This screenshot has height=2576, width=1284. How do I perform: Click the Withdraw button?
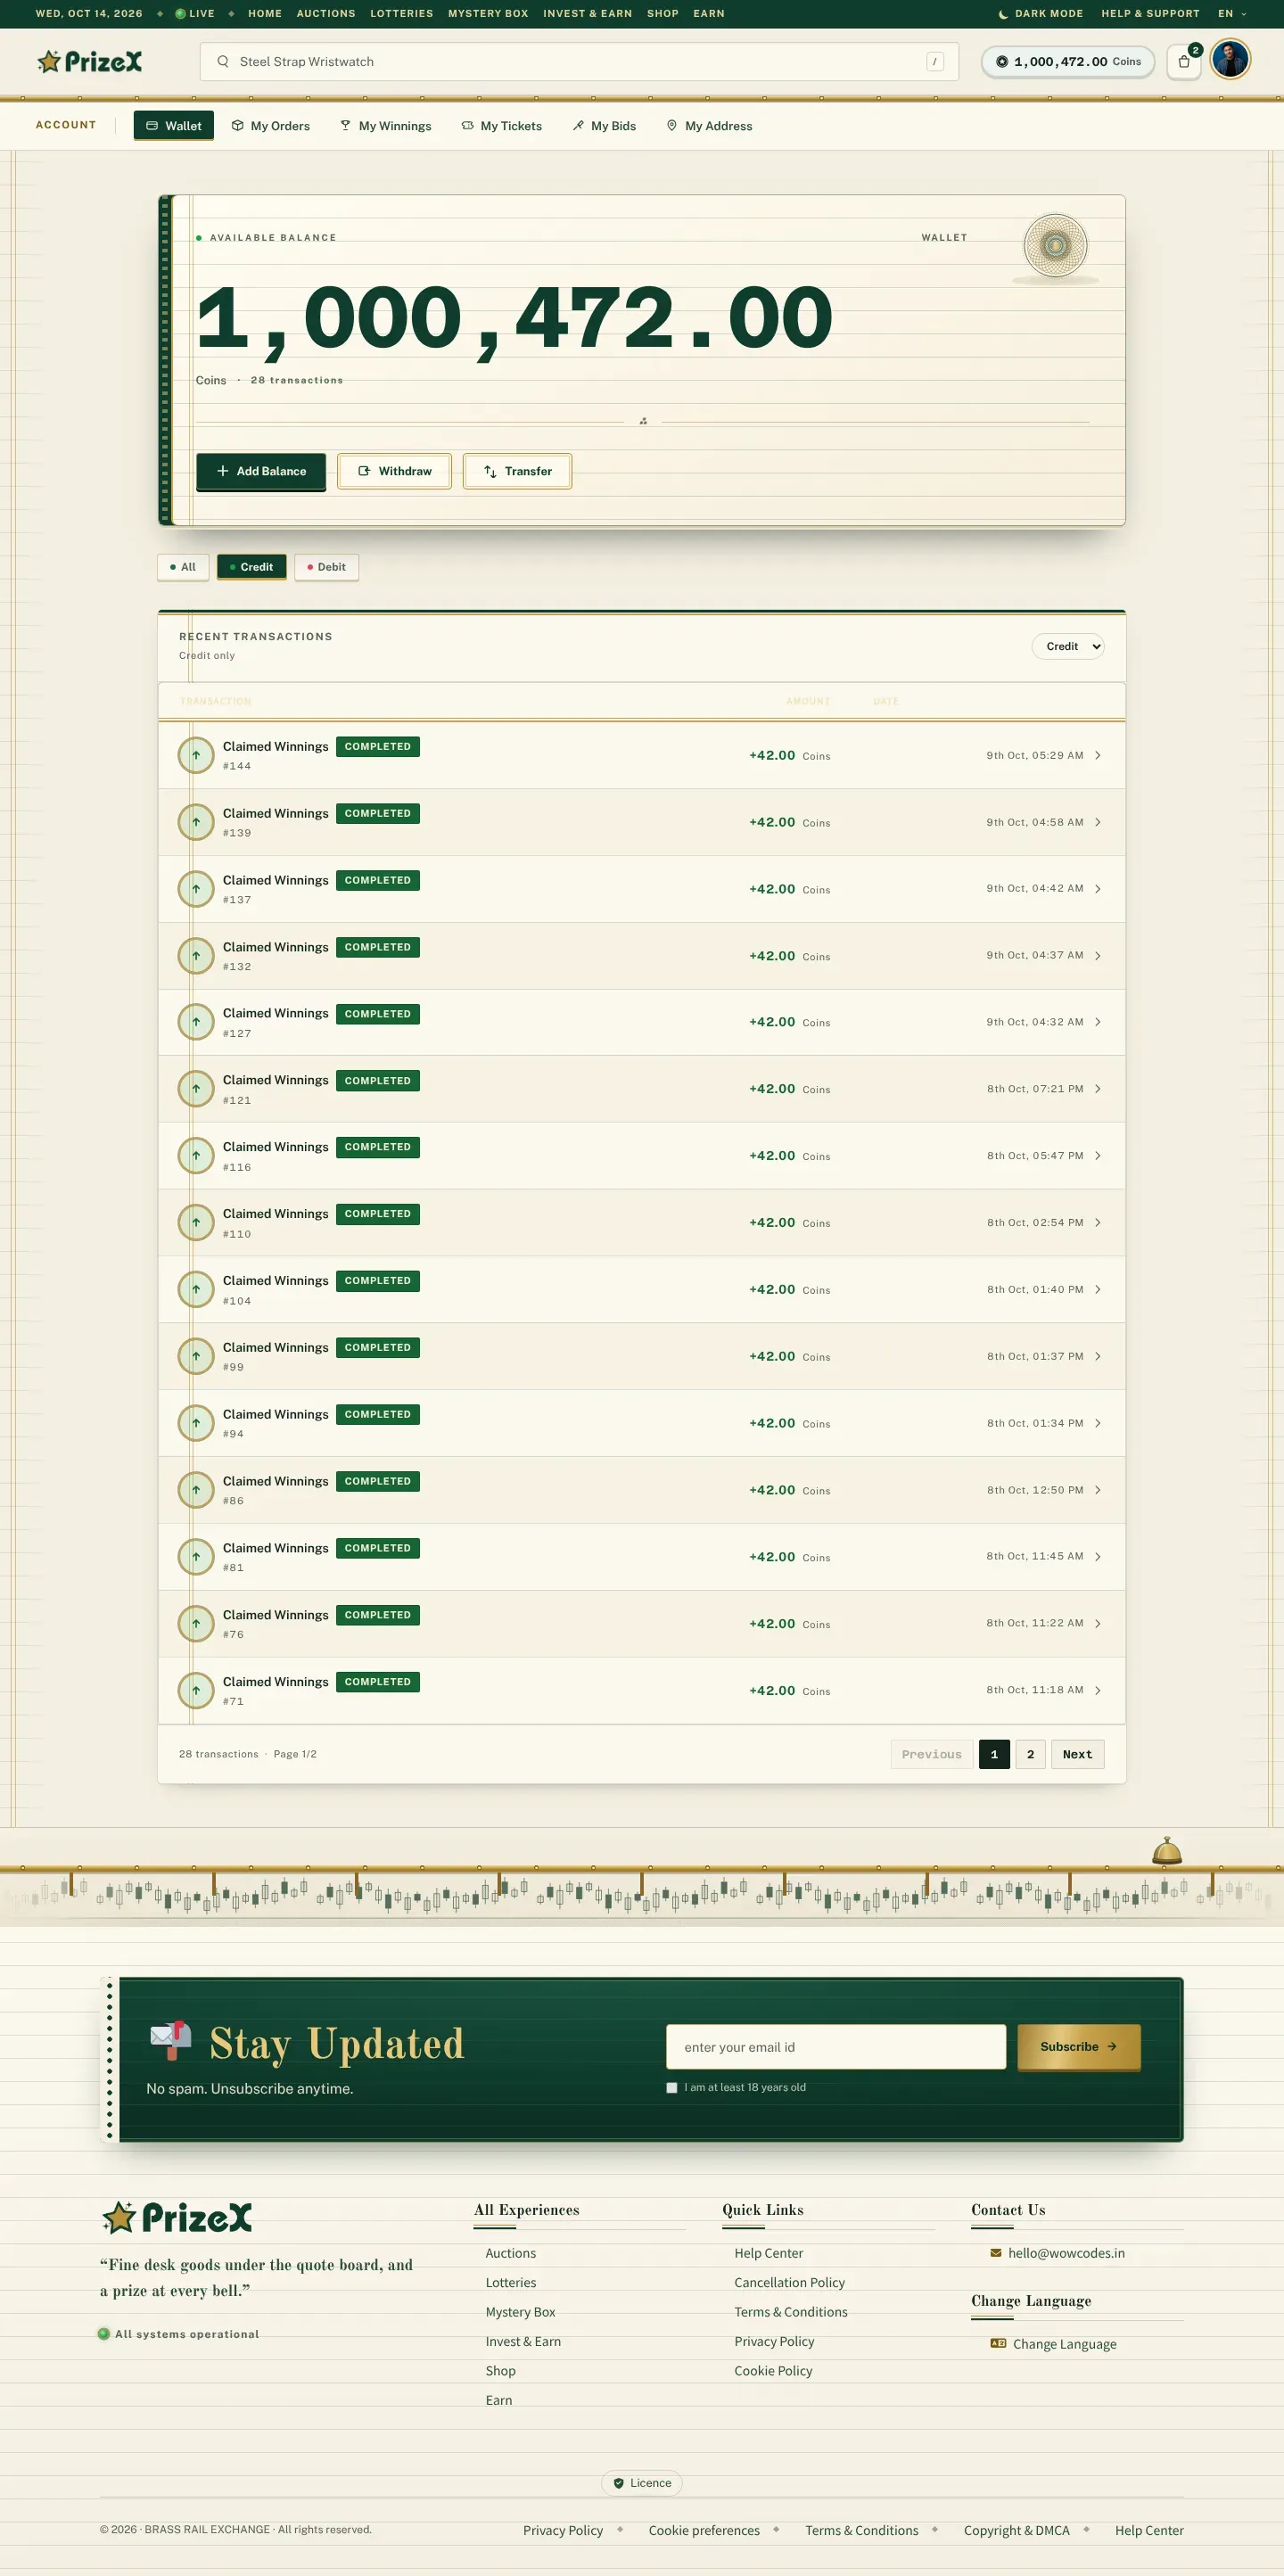[395, 471]
